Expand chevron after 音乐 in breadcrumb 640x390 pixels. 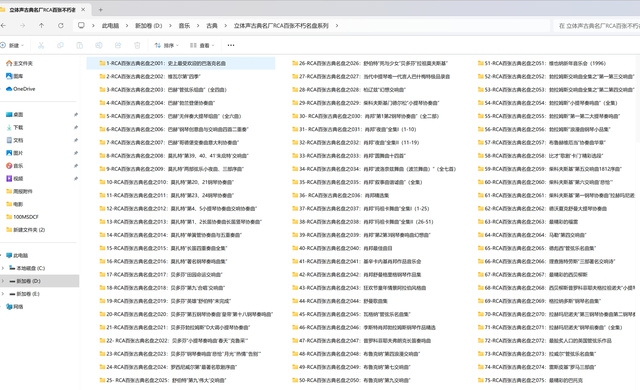[x=198, y=26]
